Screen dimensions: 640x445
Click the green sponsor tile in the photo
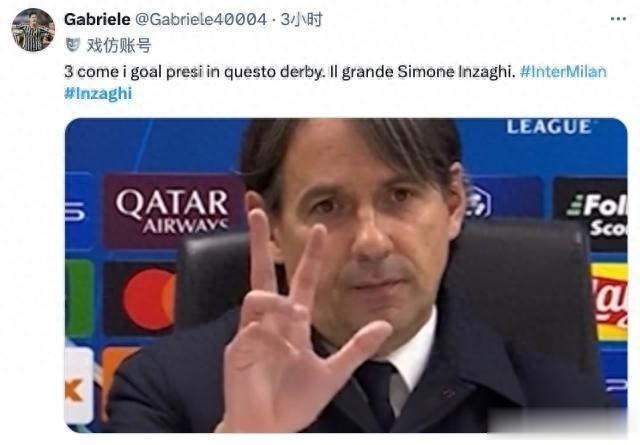(79, 298)
